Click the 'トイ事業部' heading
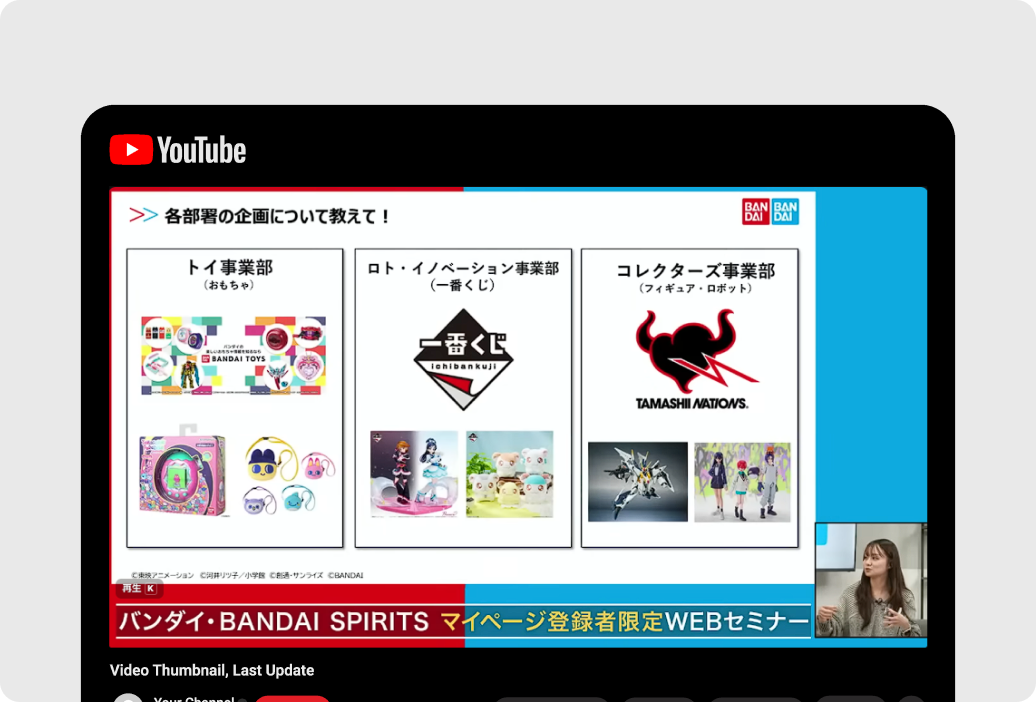1036x702 pixels. click(x=229, y=267)
